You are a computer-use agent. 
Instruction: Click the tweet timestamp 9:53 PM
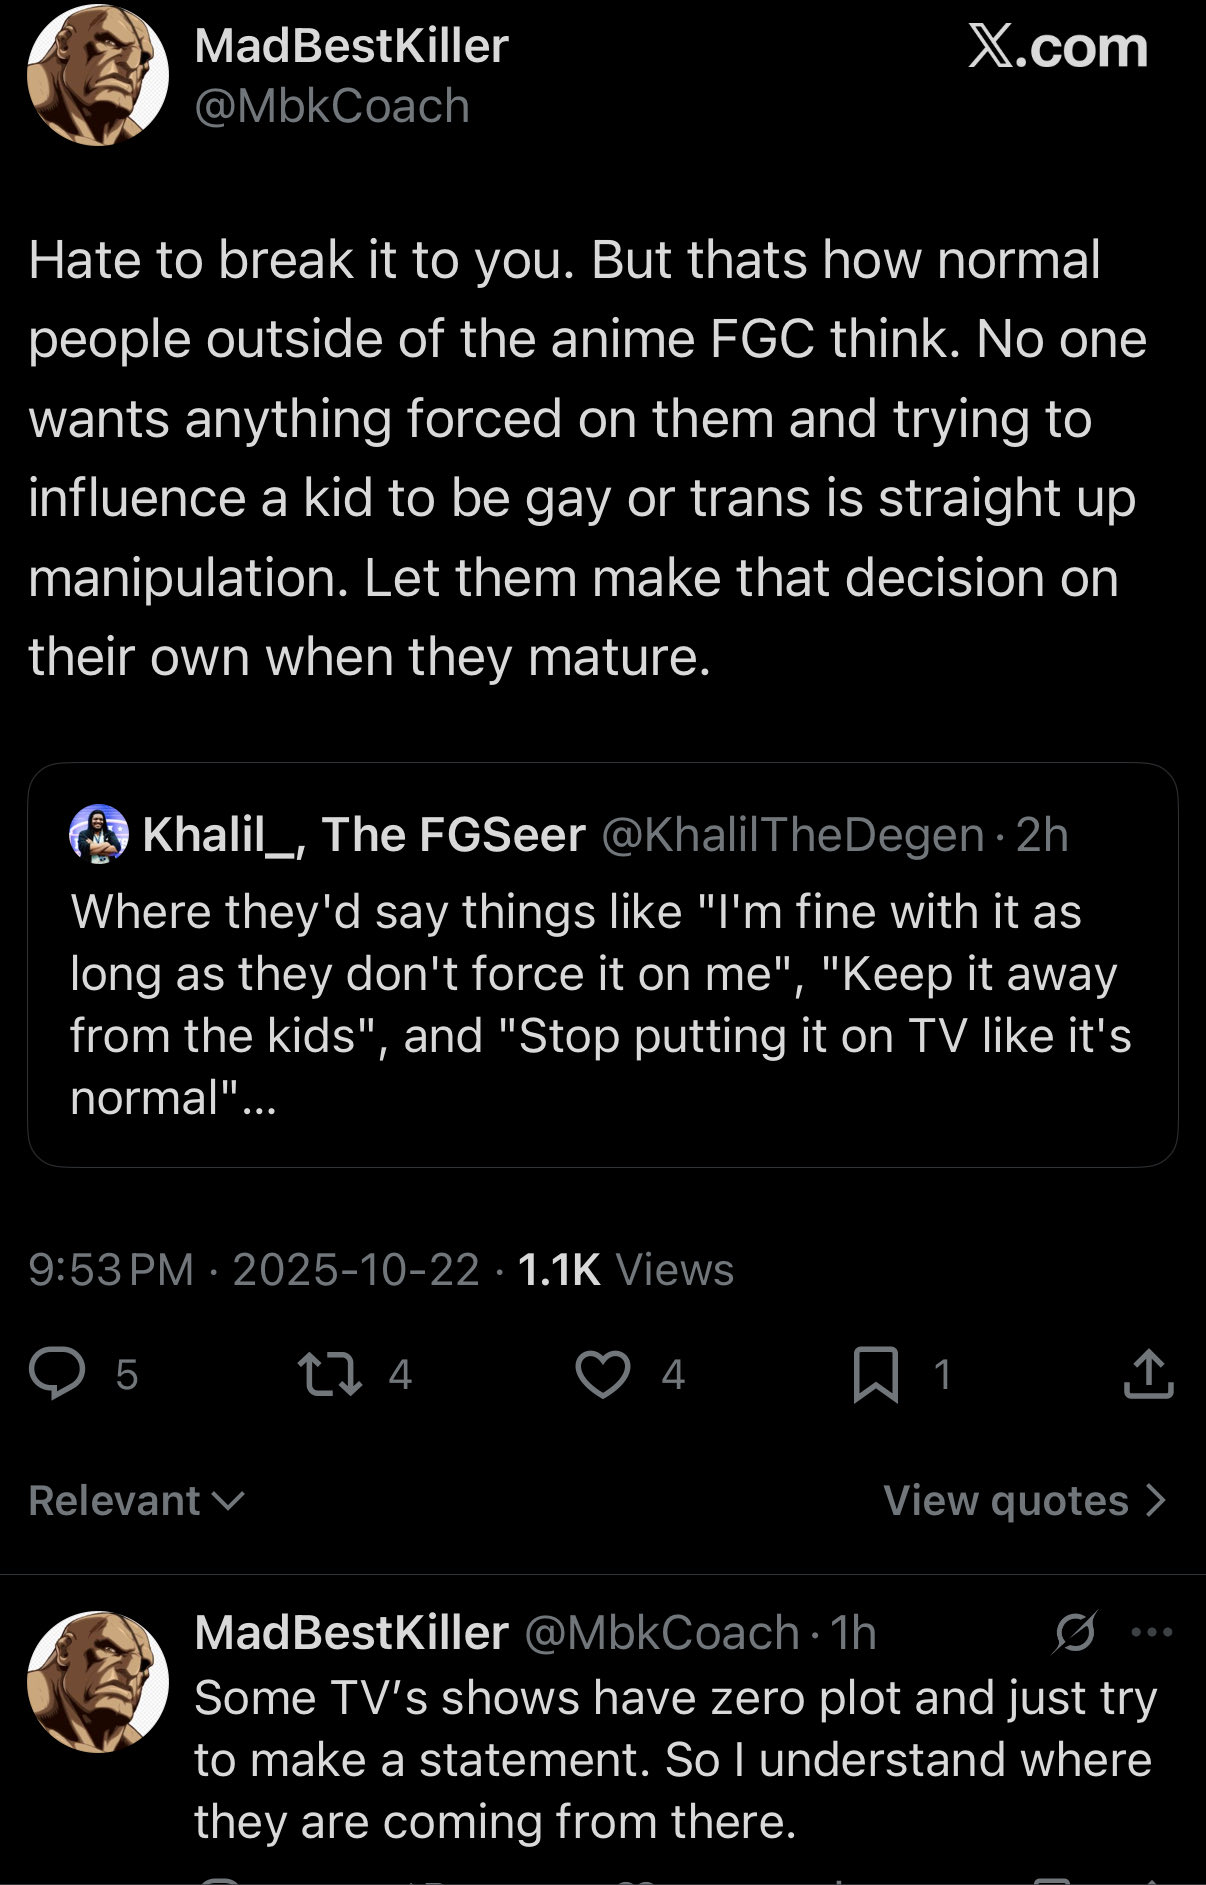click(x=110, y=1270)
